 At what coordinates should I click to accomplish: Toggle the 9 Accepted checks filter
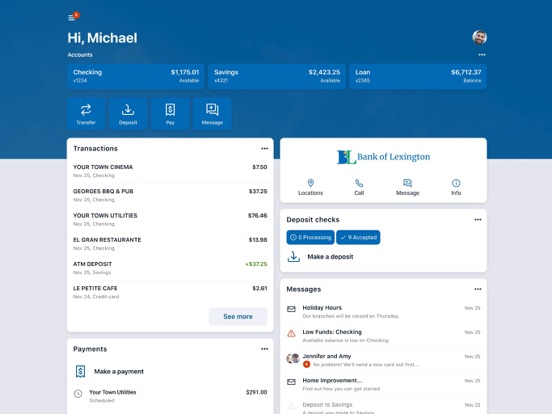pyautogui.click(x=358, y=237)
